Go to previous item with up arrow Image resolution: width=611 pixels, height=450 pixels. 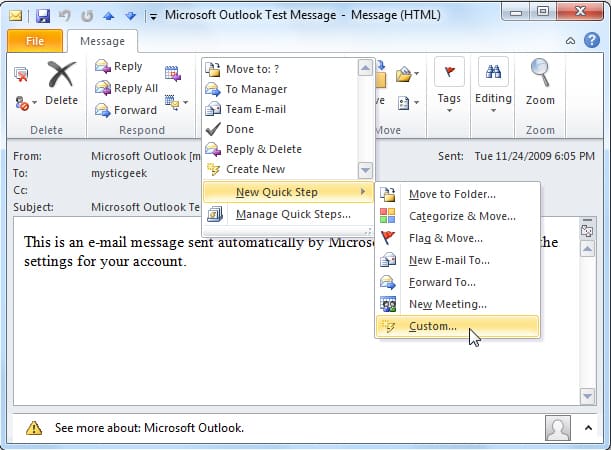click(x=109, y=16)
